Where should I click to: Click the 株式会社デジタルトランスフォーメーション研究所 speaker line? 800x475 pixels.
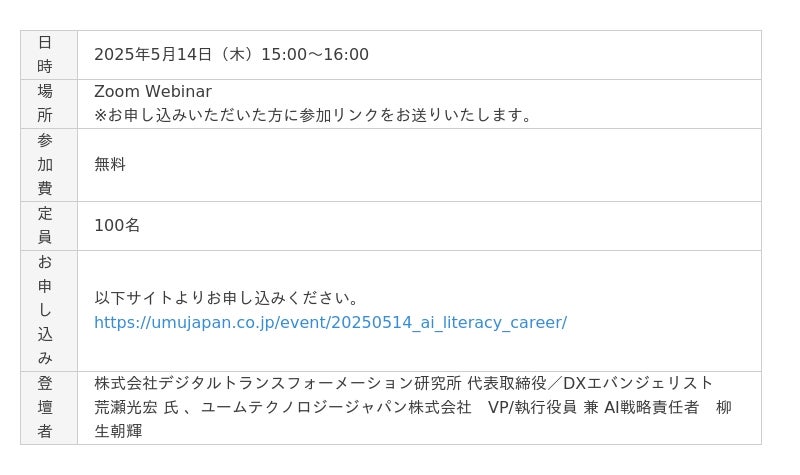coord(278,383)
